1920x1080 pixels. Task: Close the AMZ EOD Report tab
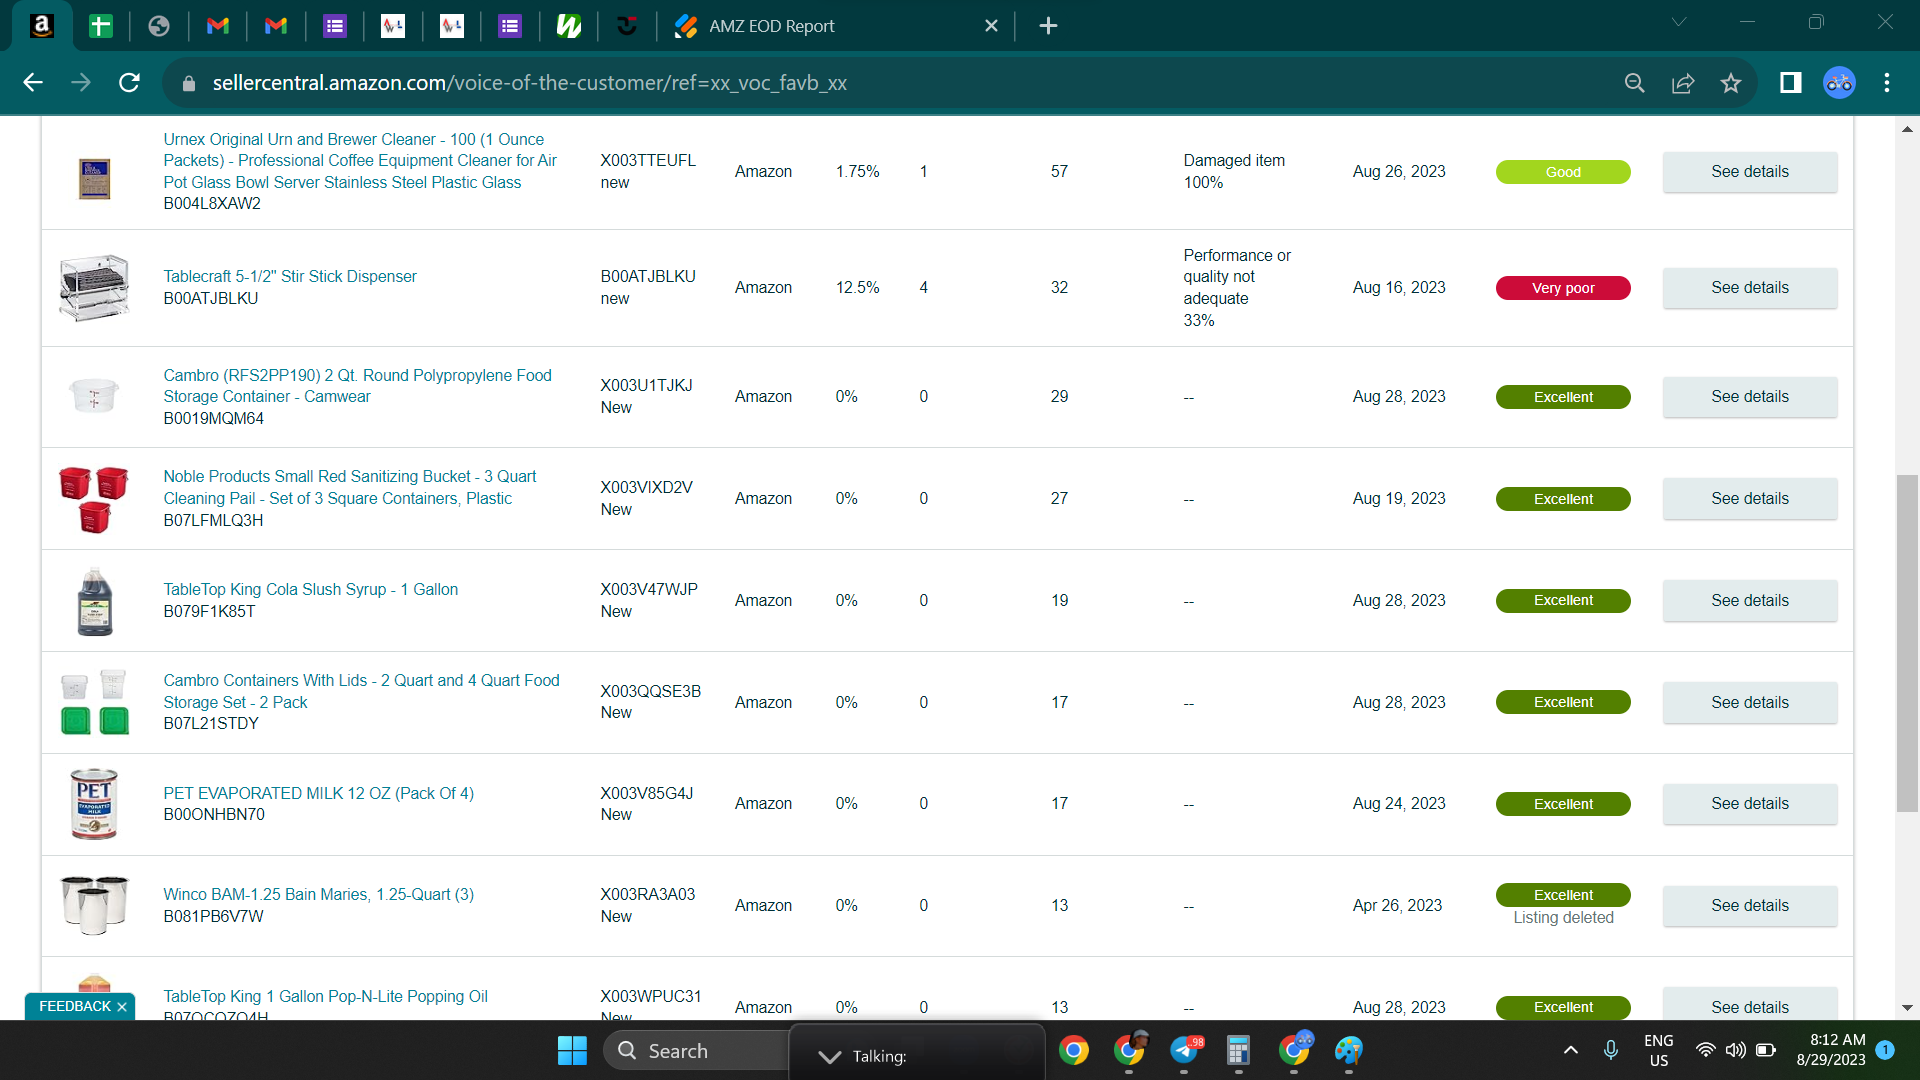point(991,26)
